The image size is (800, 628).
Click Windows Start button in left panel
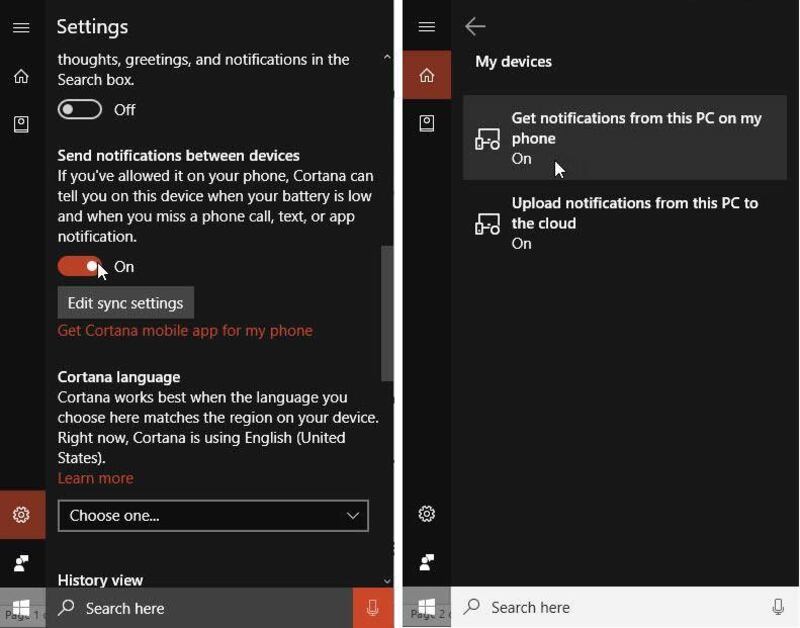pyautogui.click(x=21, y=608)
